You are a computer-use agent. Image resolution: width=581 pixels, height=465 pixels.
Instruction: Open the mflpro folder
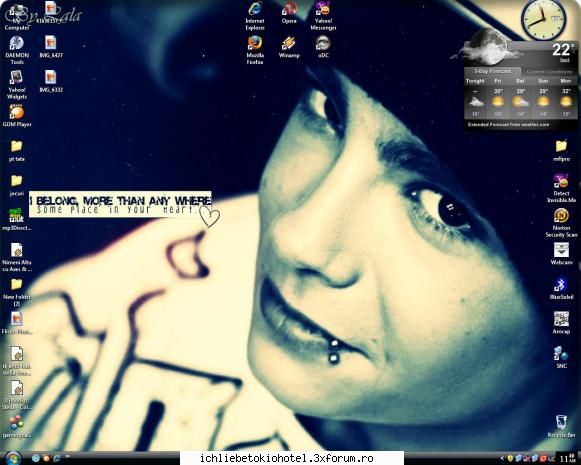[561, 150]
